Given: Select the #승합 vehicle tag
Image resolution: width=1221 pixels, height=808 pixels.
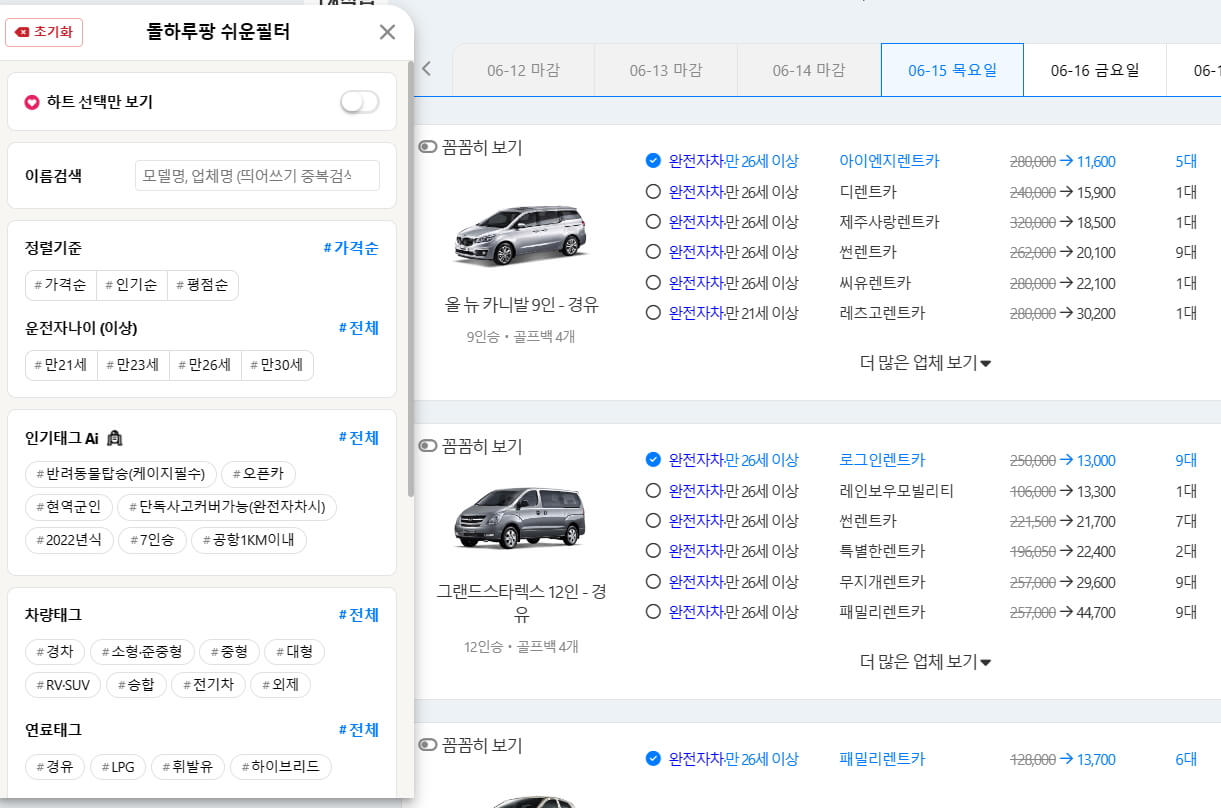Looking at the screenshot, I should pos(135,685).
